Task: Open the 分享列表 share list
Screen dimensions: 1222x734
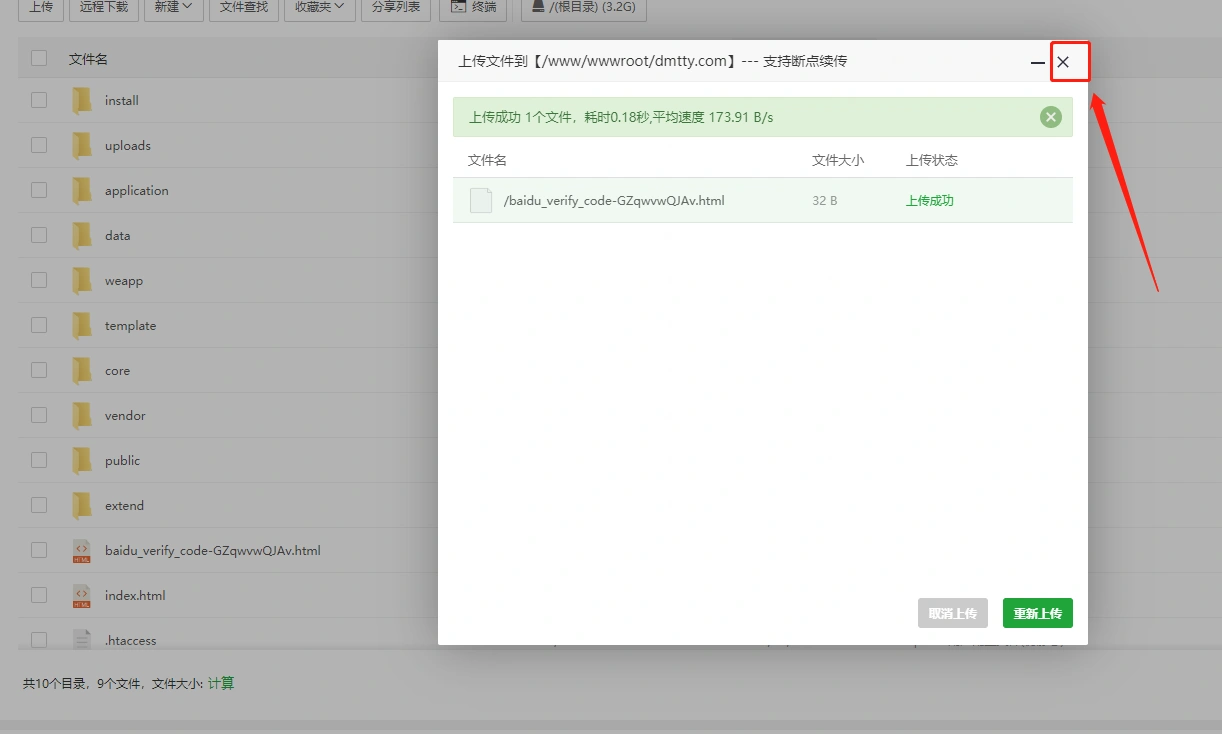Action: (395, 8)
